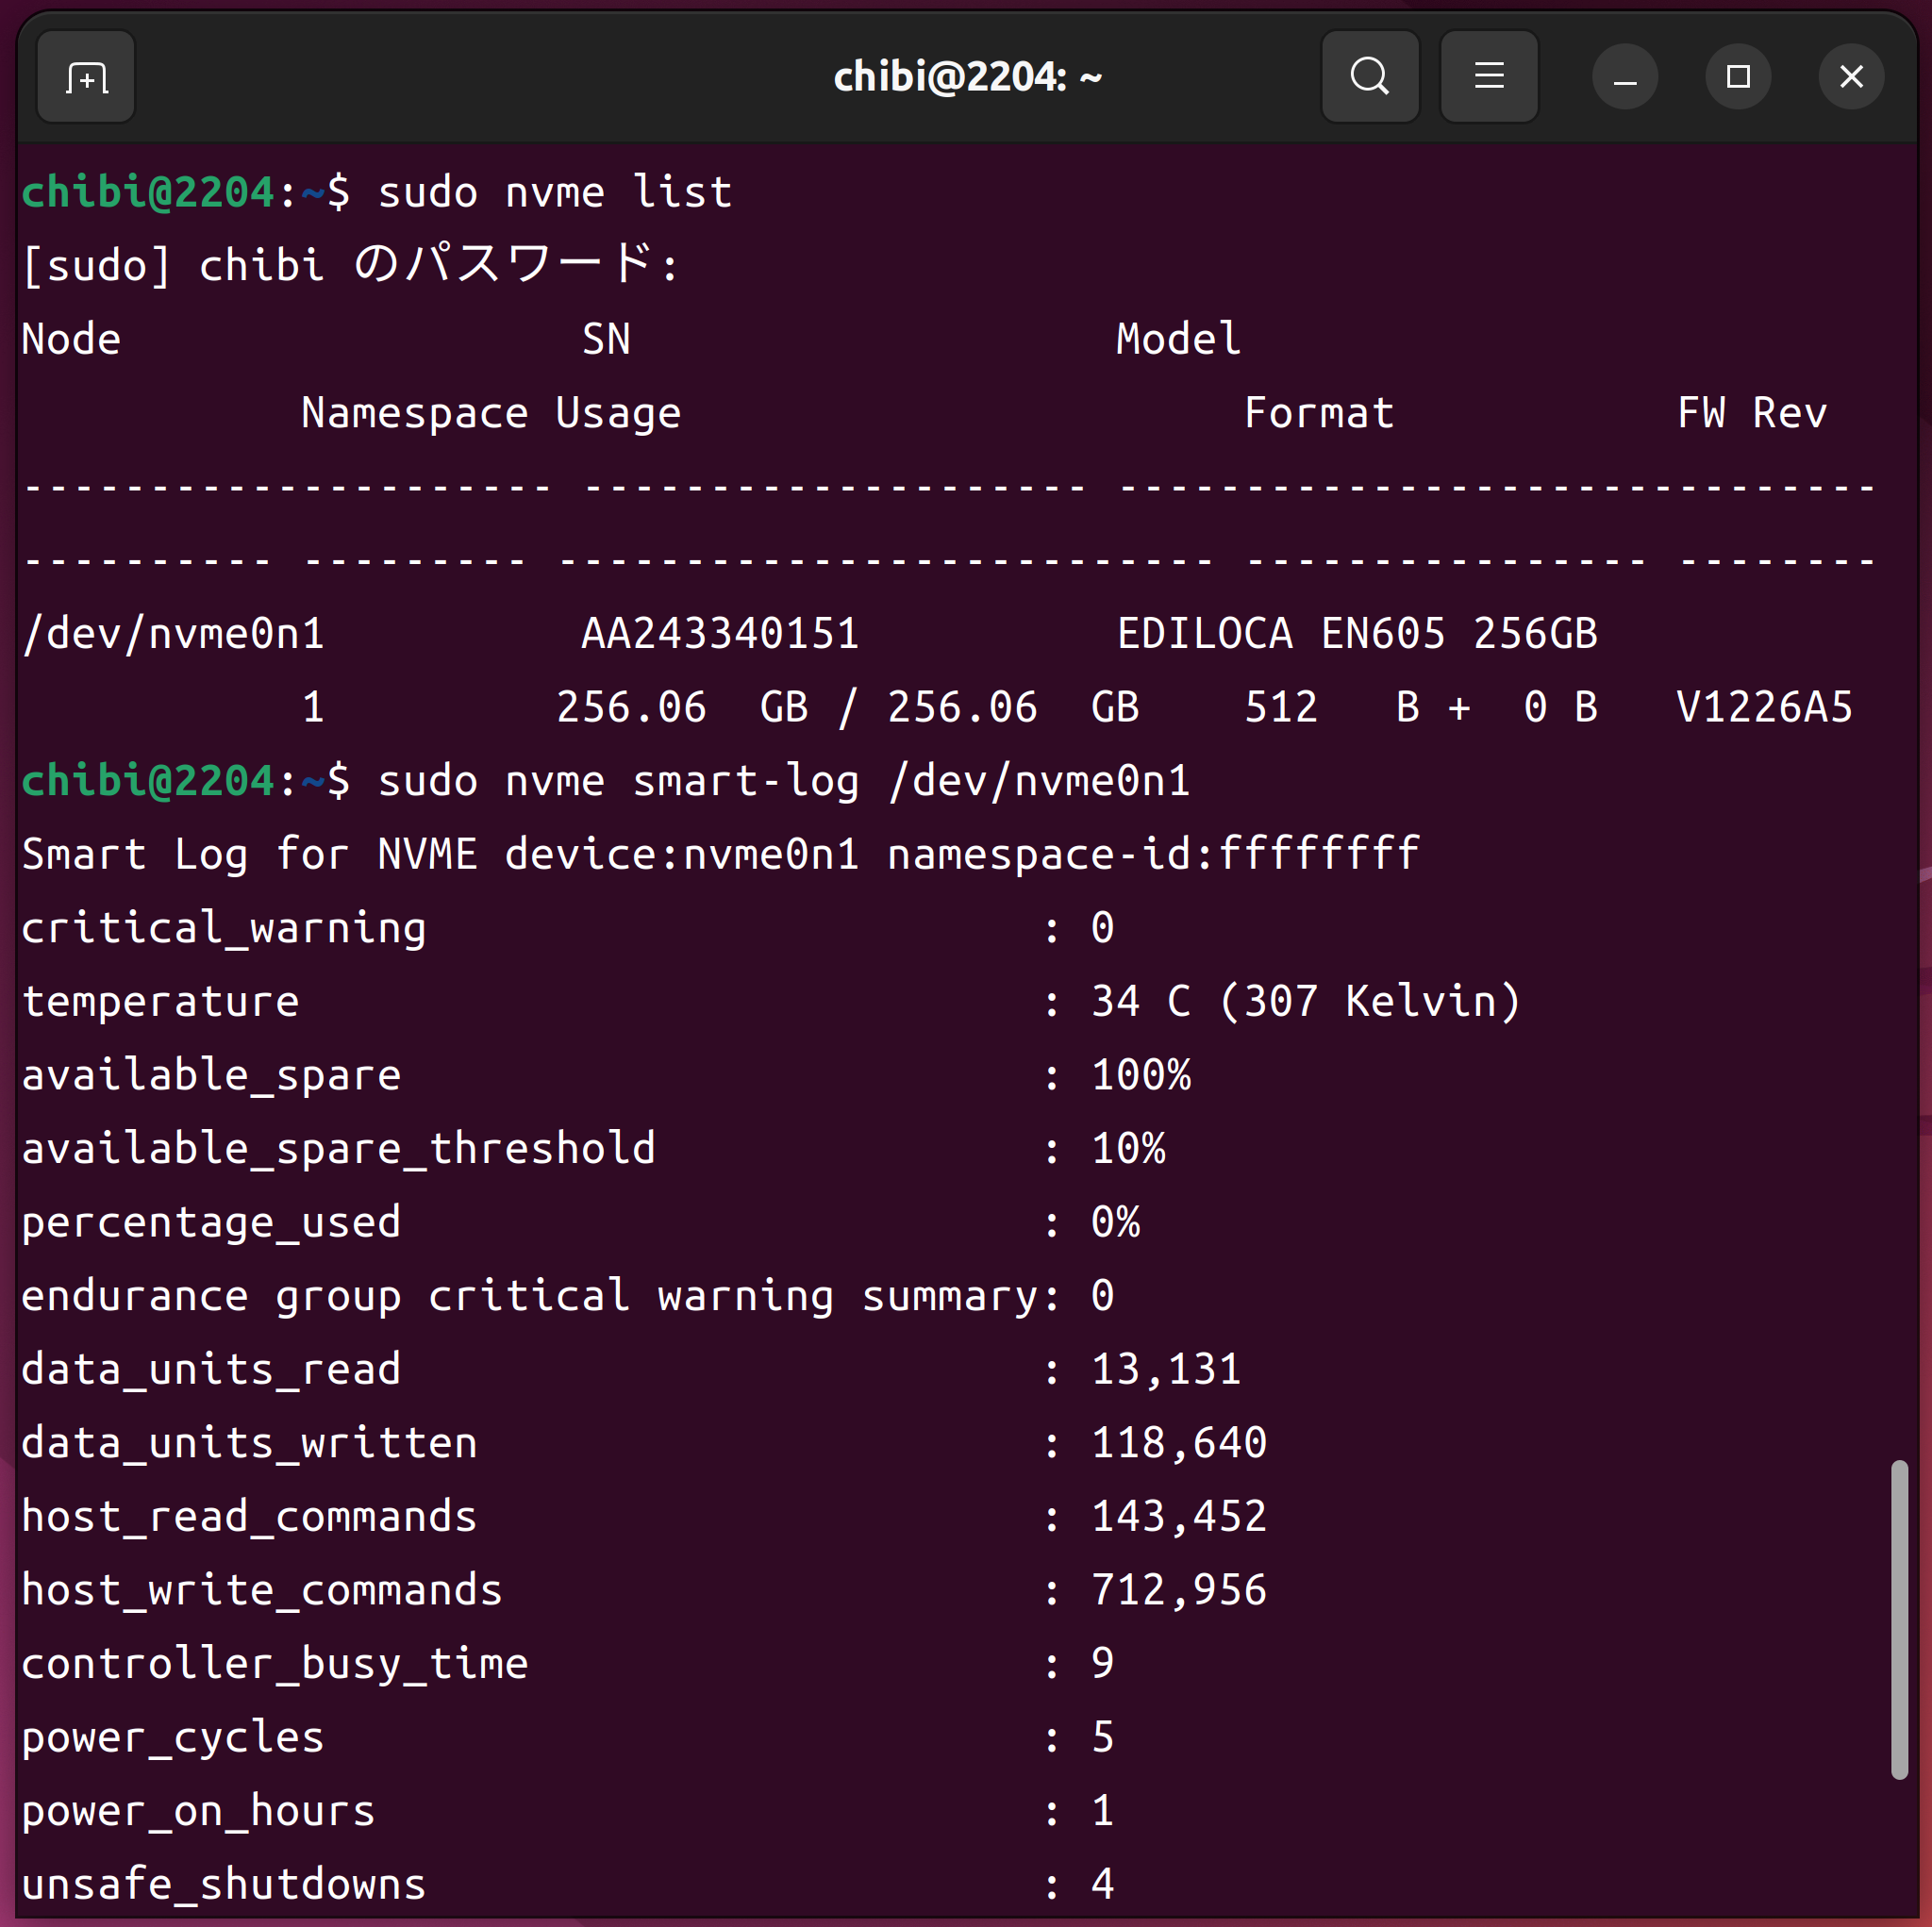Close the terminal window
The image size is (1932, 1927).
point(1850,77)
